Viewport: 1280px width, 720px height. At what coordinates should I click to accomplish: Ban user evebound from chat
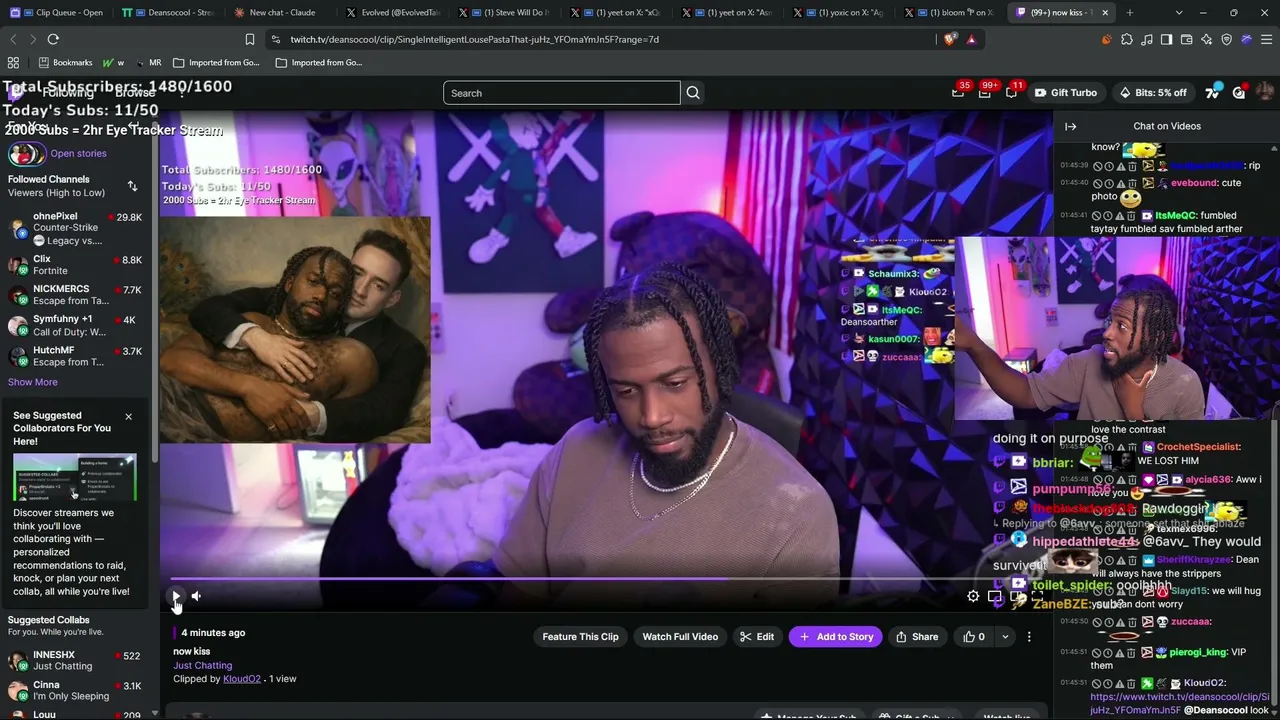tap(1098, 183)
